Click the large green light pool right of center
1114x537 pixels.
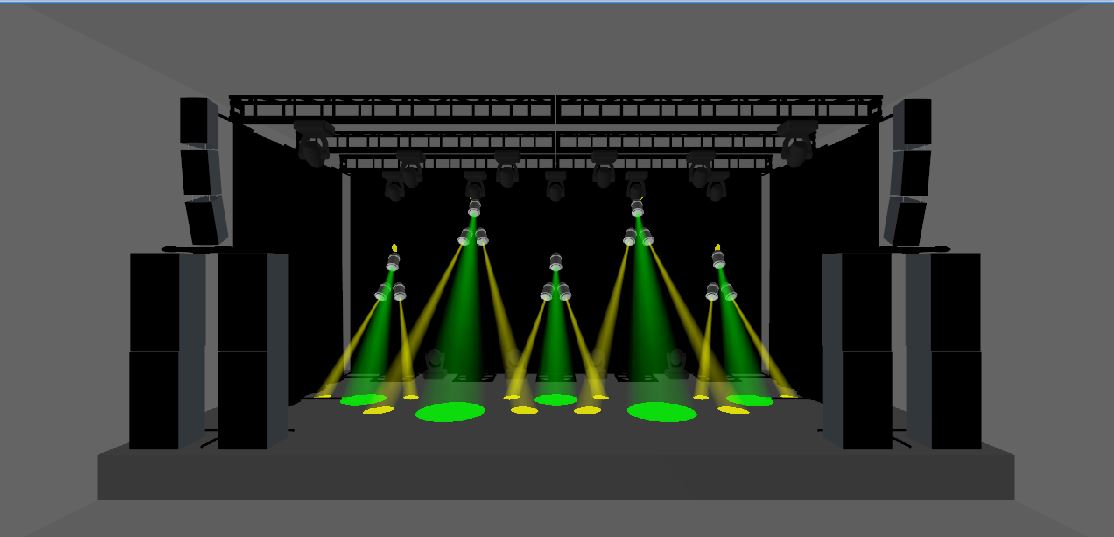point(661,411)
